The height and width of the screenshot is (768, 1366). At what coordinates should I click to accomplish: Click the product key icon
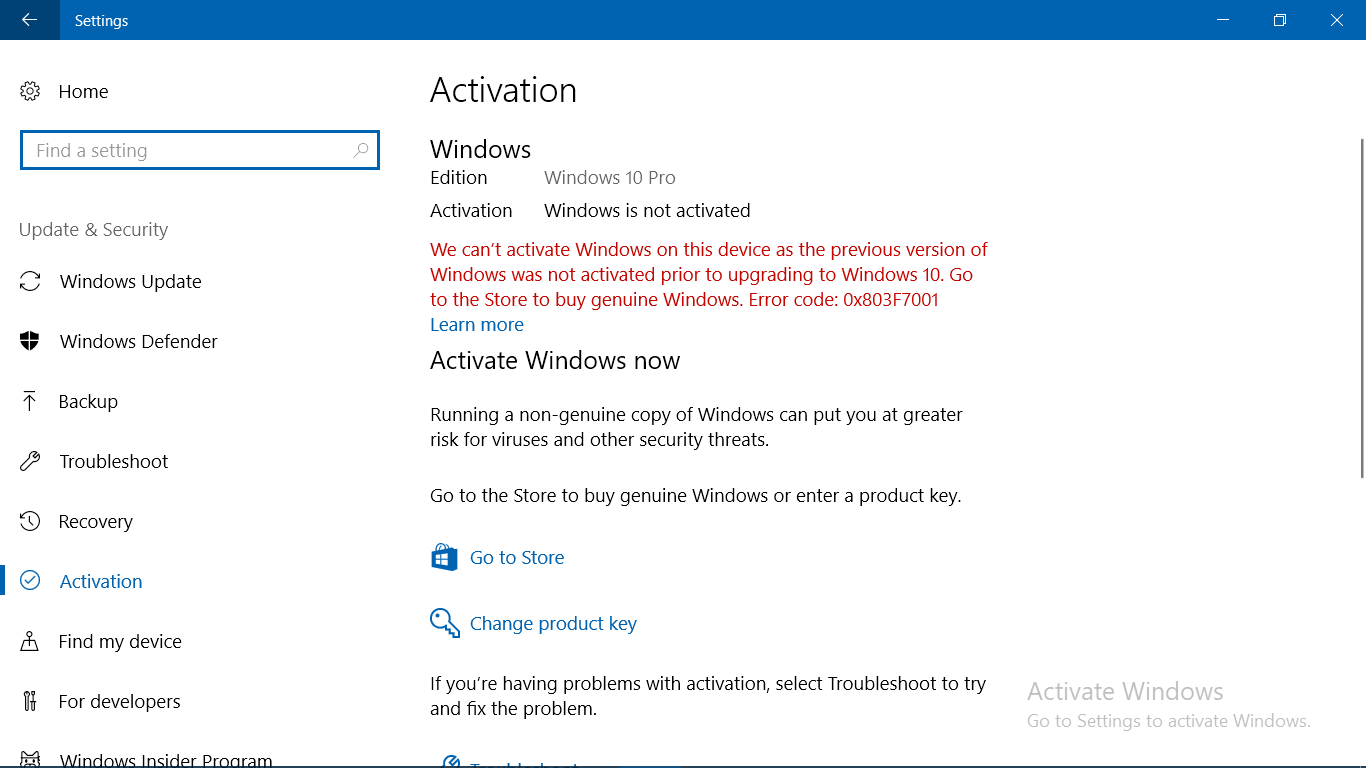[x=444, y=623]
